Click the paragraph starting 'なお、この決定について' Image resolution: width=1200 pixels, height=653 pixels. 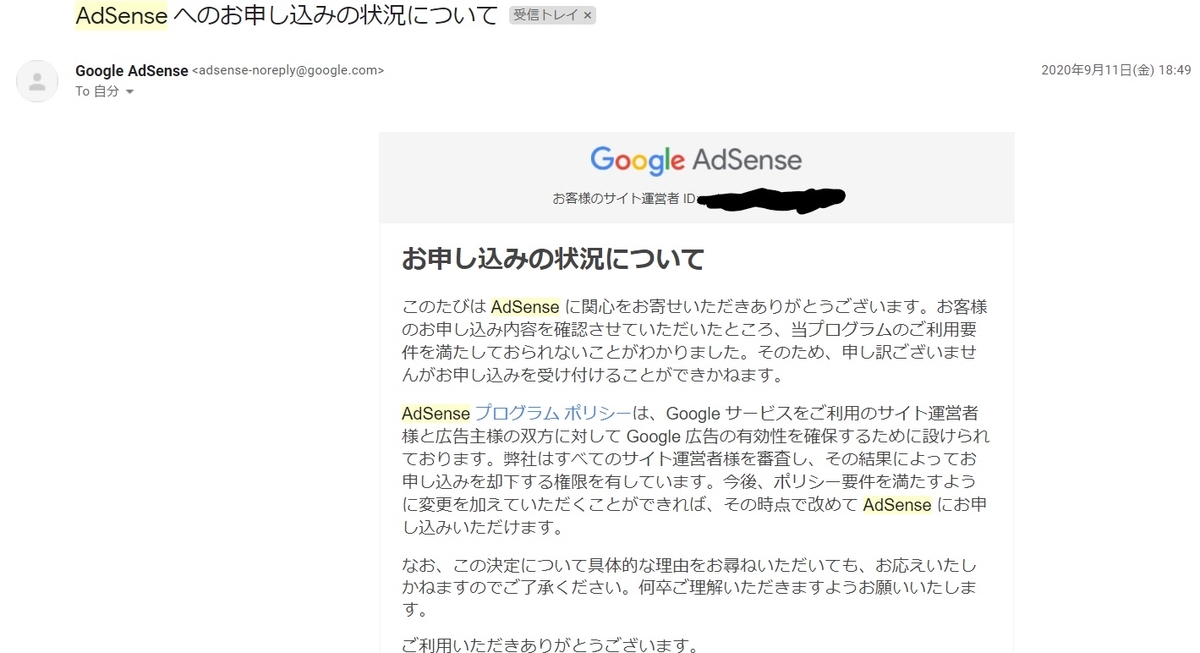point(690,587)
